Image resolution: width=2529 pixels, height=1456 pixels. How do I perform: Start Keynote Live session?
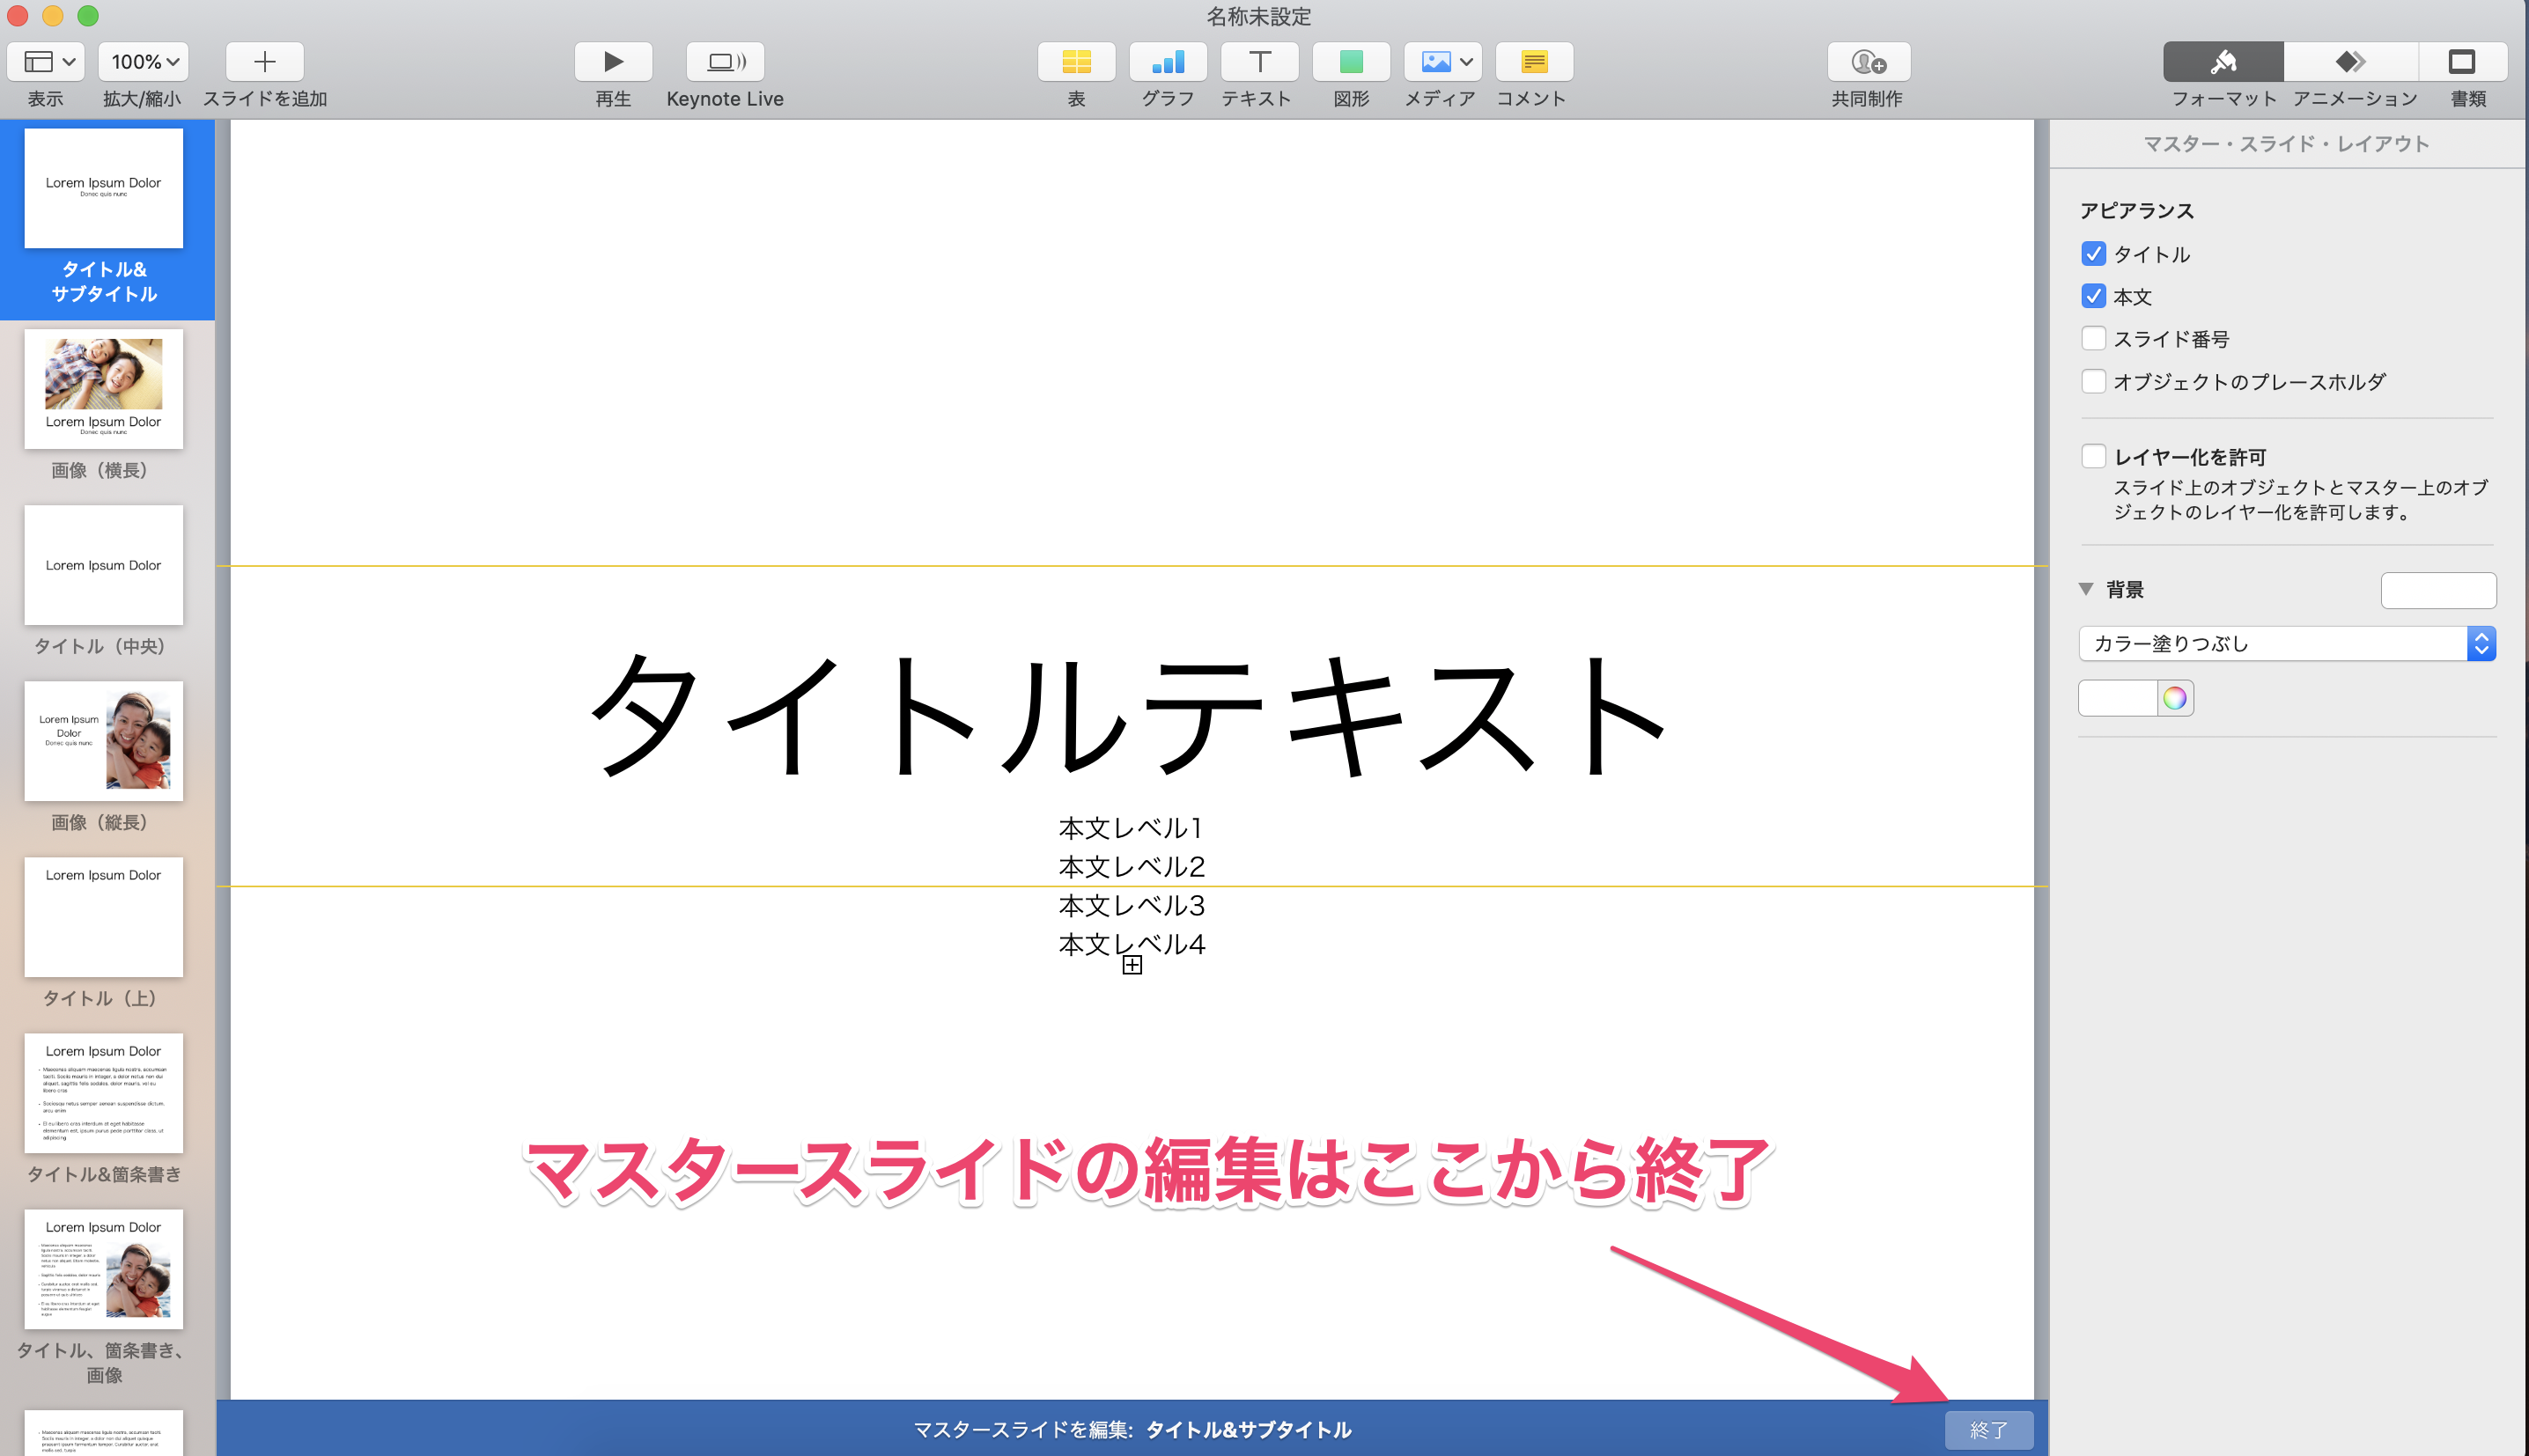pyautogui.click(x=724, y=61)
